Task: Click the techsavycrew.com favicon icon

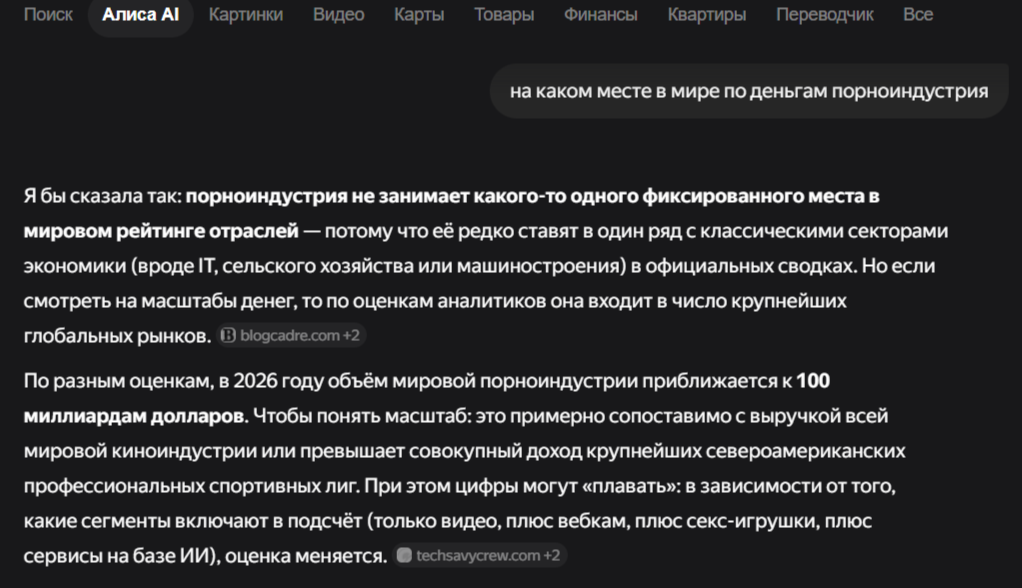Action: pos(404,555)
